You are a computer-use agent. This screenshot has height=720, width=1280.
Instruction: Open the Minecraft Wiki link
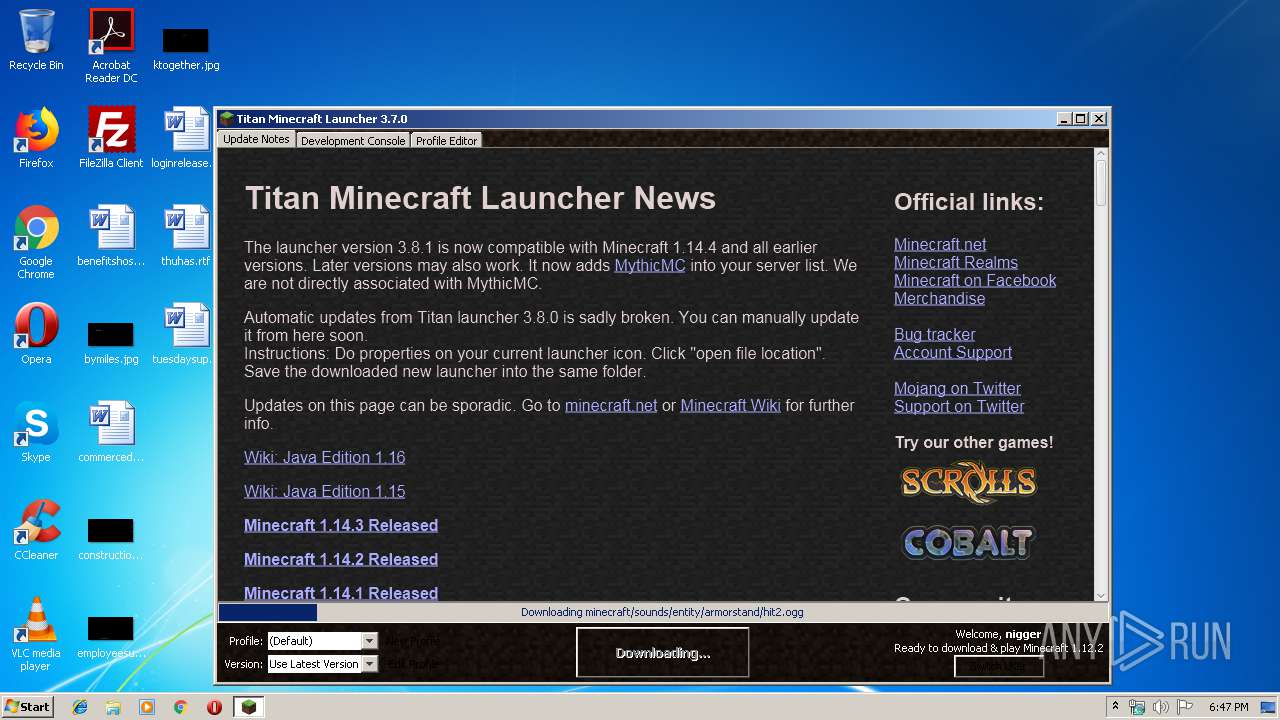pyautogui.click(x=730, y=405)
